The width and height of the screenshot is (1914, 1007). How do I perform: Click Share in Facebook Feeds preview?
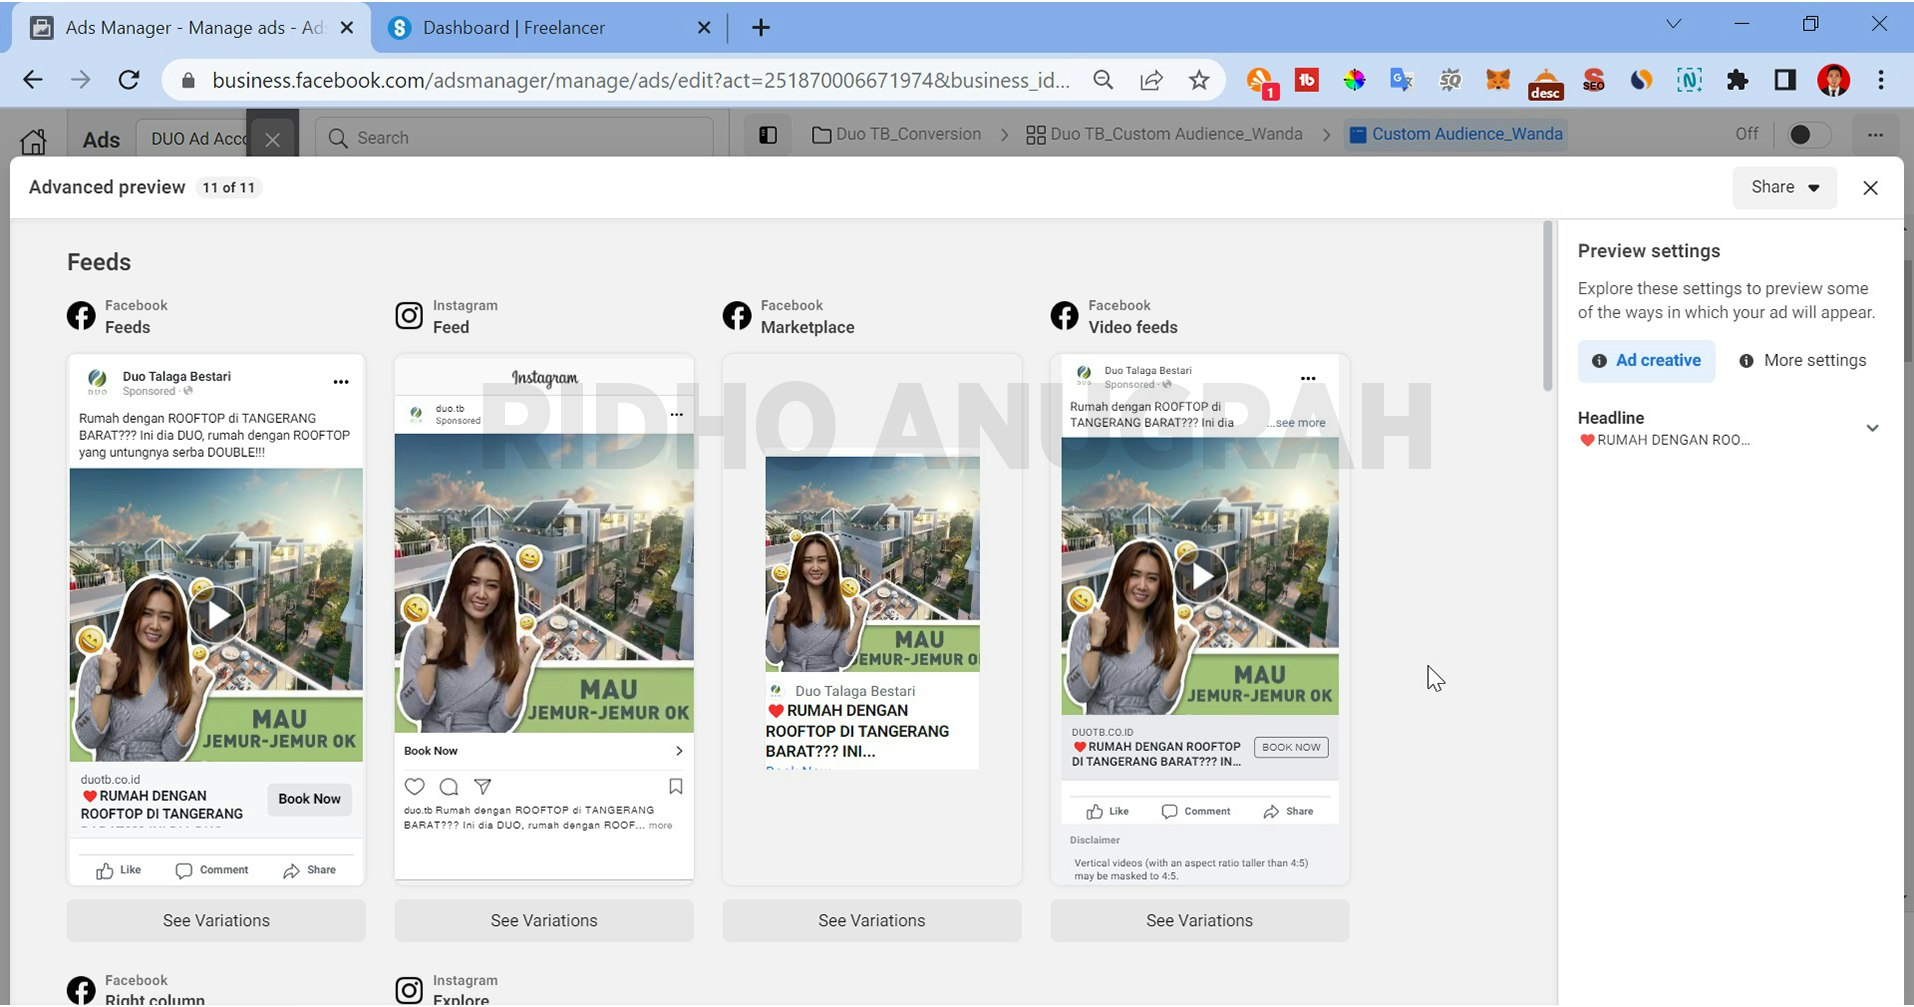pos(309,870)
